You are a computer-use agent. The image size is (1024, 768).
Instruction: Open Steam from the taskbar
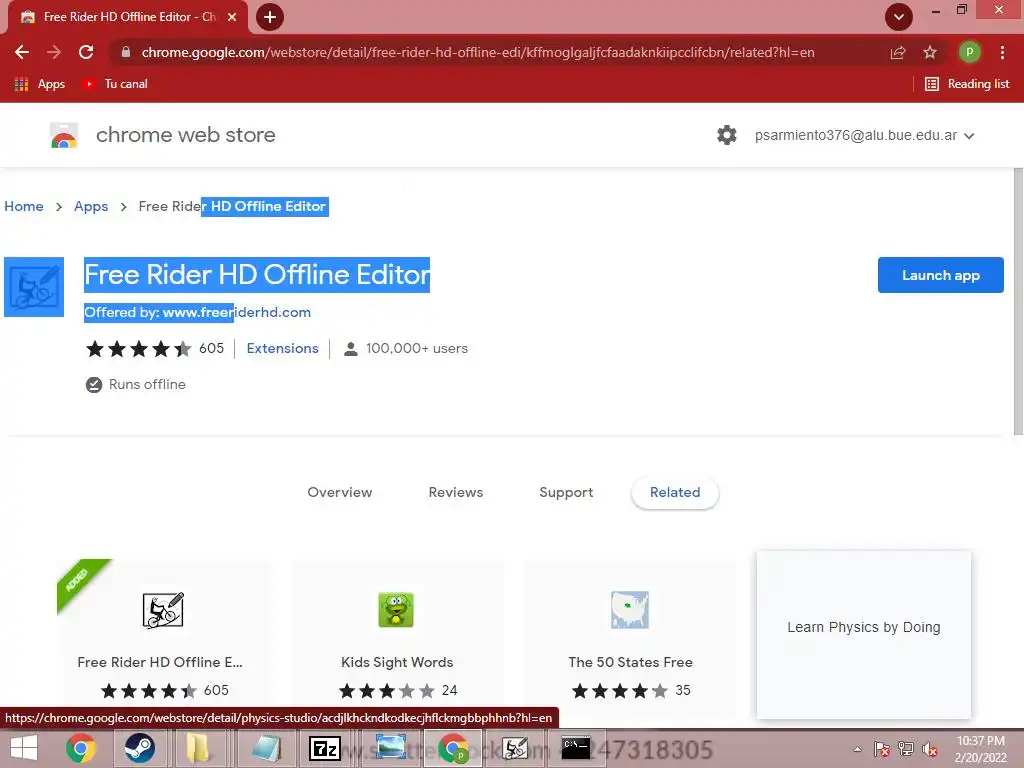(139, 748)
